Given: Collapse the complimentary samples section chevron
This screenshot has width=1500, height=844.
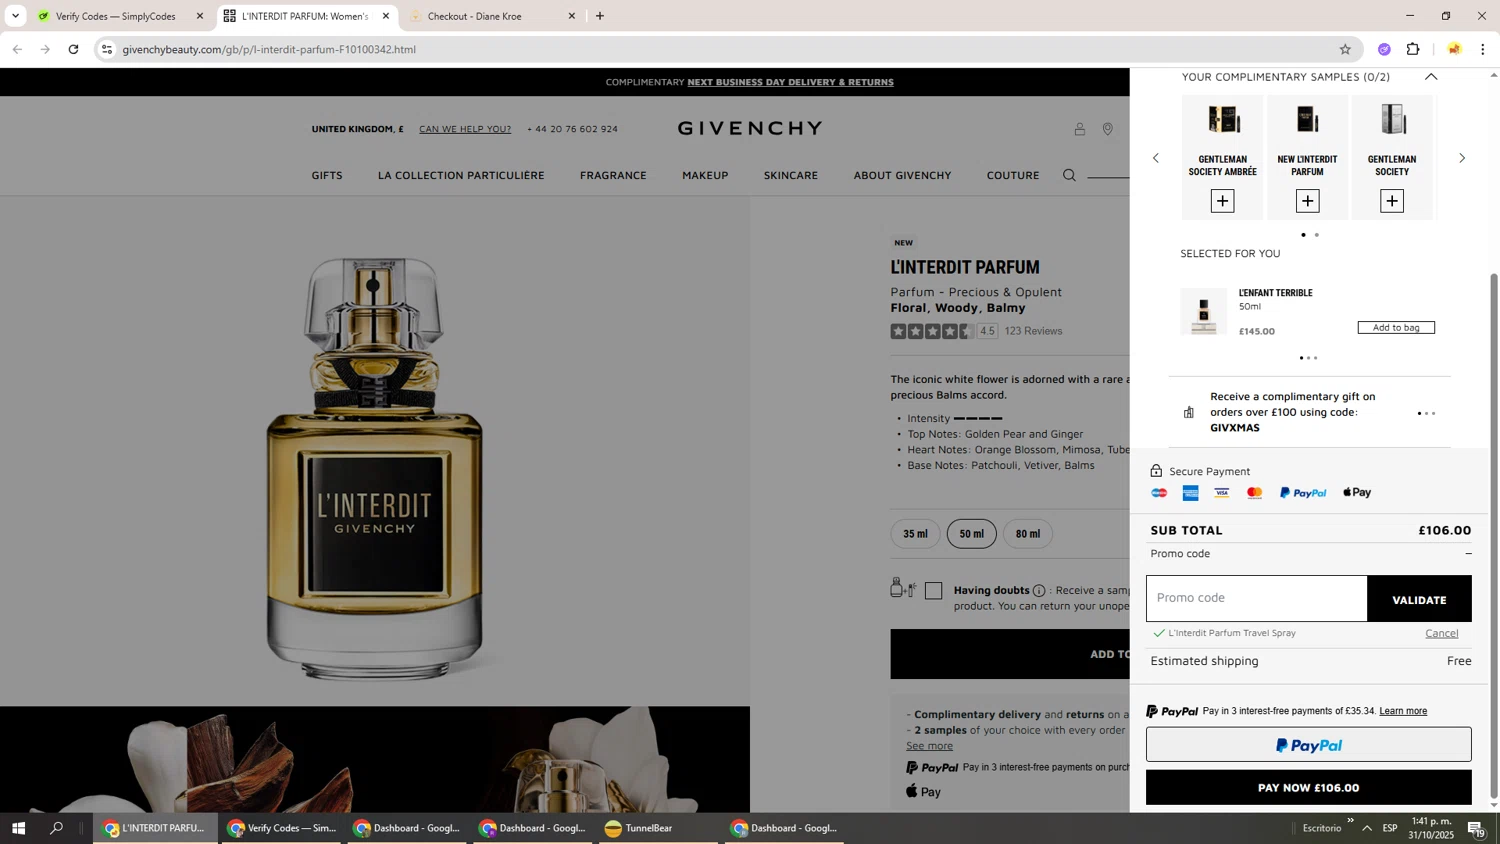Looking at the screenshot, I should (x=1431, y=77).
